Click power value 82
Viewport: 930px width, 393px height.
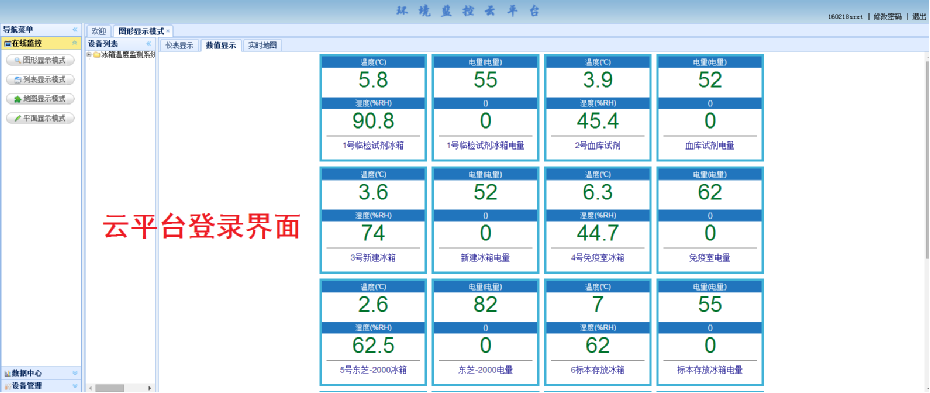click(x=485, y=305)
